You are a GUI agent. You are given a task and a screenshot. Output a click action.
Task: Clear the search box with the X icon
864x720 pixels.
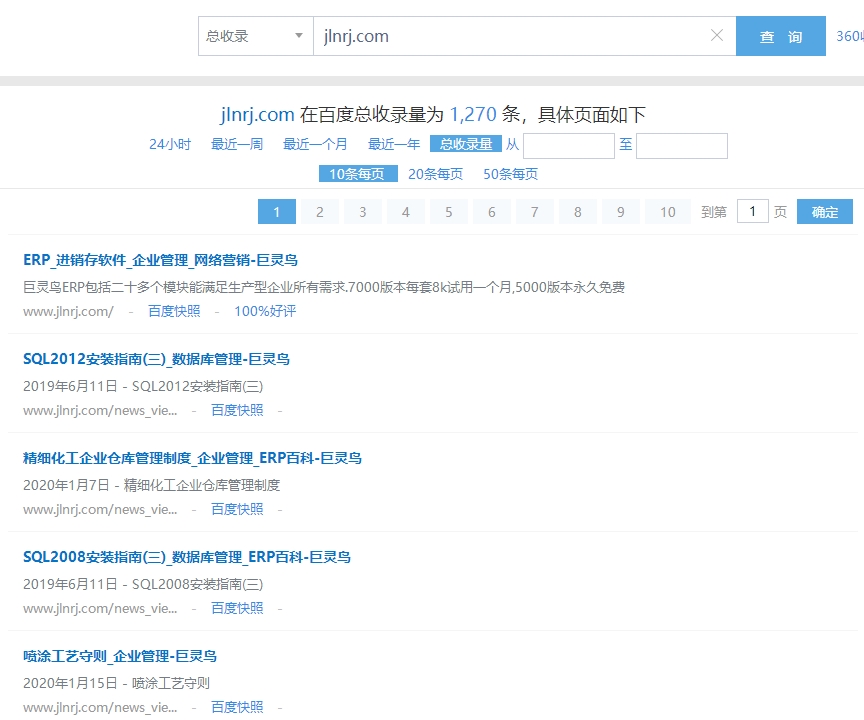click(716, 36)
